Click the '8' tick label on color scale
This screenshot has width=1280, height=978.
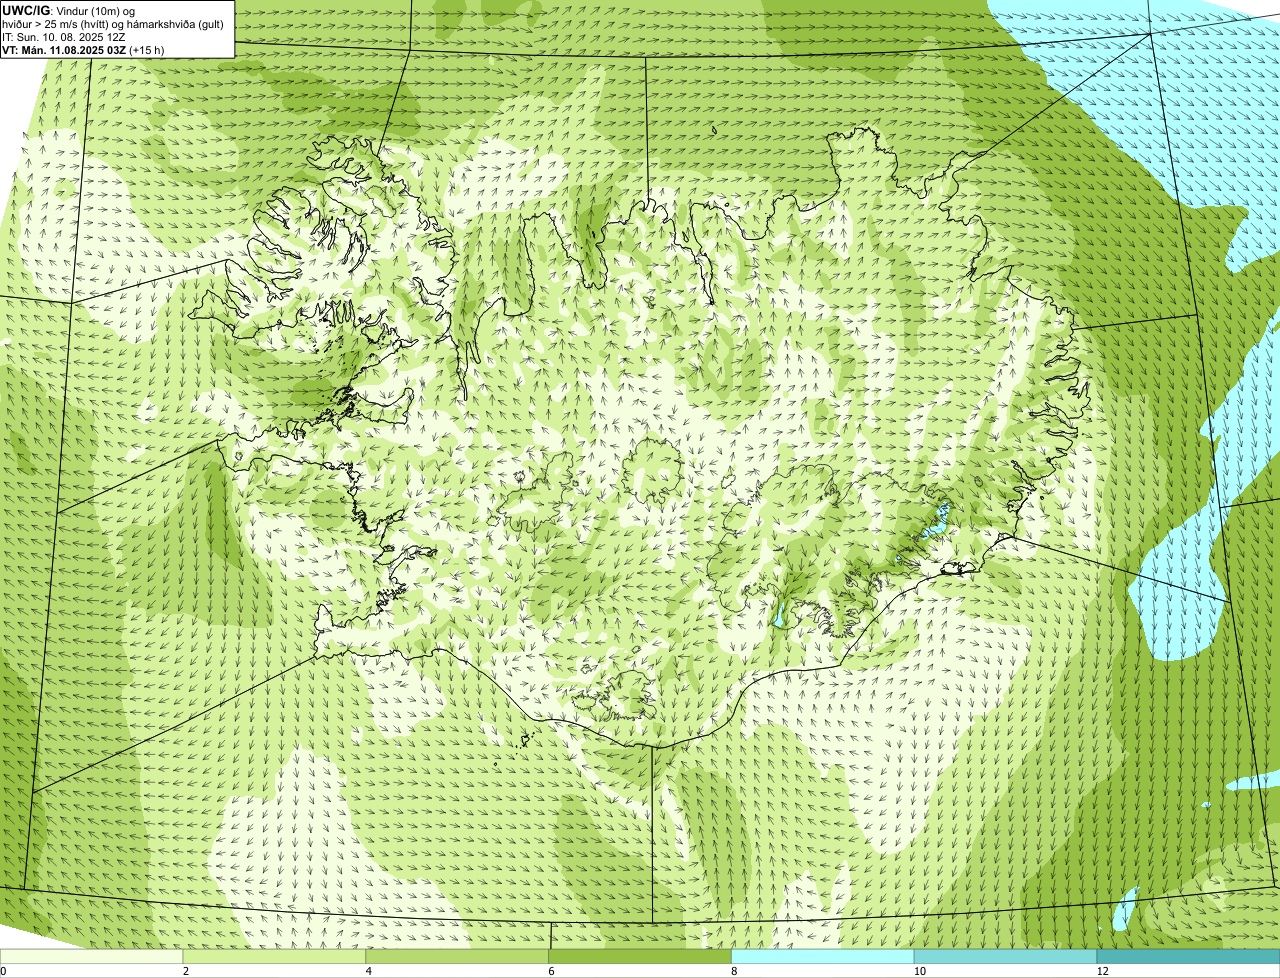pos(733,971)
